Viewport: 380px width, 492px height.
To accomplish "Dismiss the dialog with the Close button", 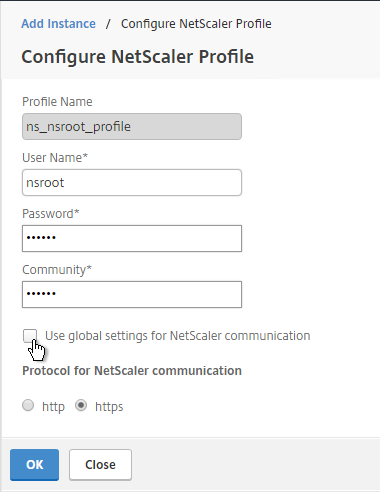I will pyautogui.click(x=100, y=465).
